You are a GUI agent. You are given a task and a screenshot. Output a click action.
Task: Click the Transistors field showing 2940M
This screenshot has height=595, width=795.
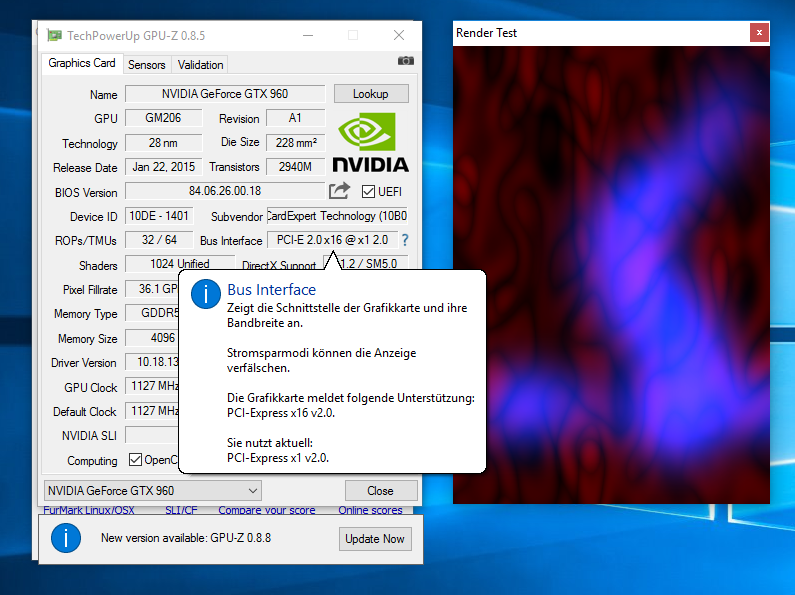click(295, 167)
